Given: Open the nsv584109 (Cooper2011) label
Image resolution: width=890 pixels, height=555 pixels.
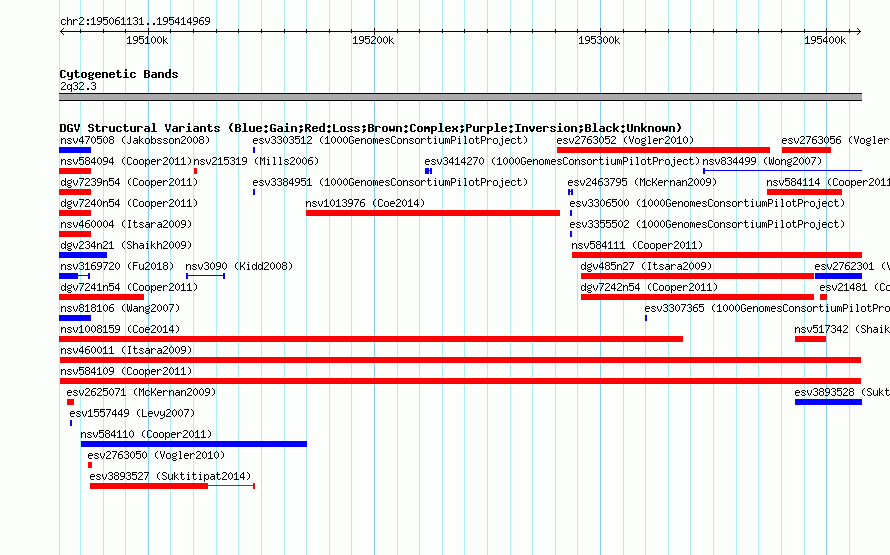Looking at the screenshot, I should pyautogui.click(x=126, y=371).
